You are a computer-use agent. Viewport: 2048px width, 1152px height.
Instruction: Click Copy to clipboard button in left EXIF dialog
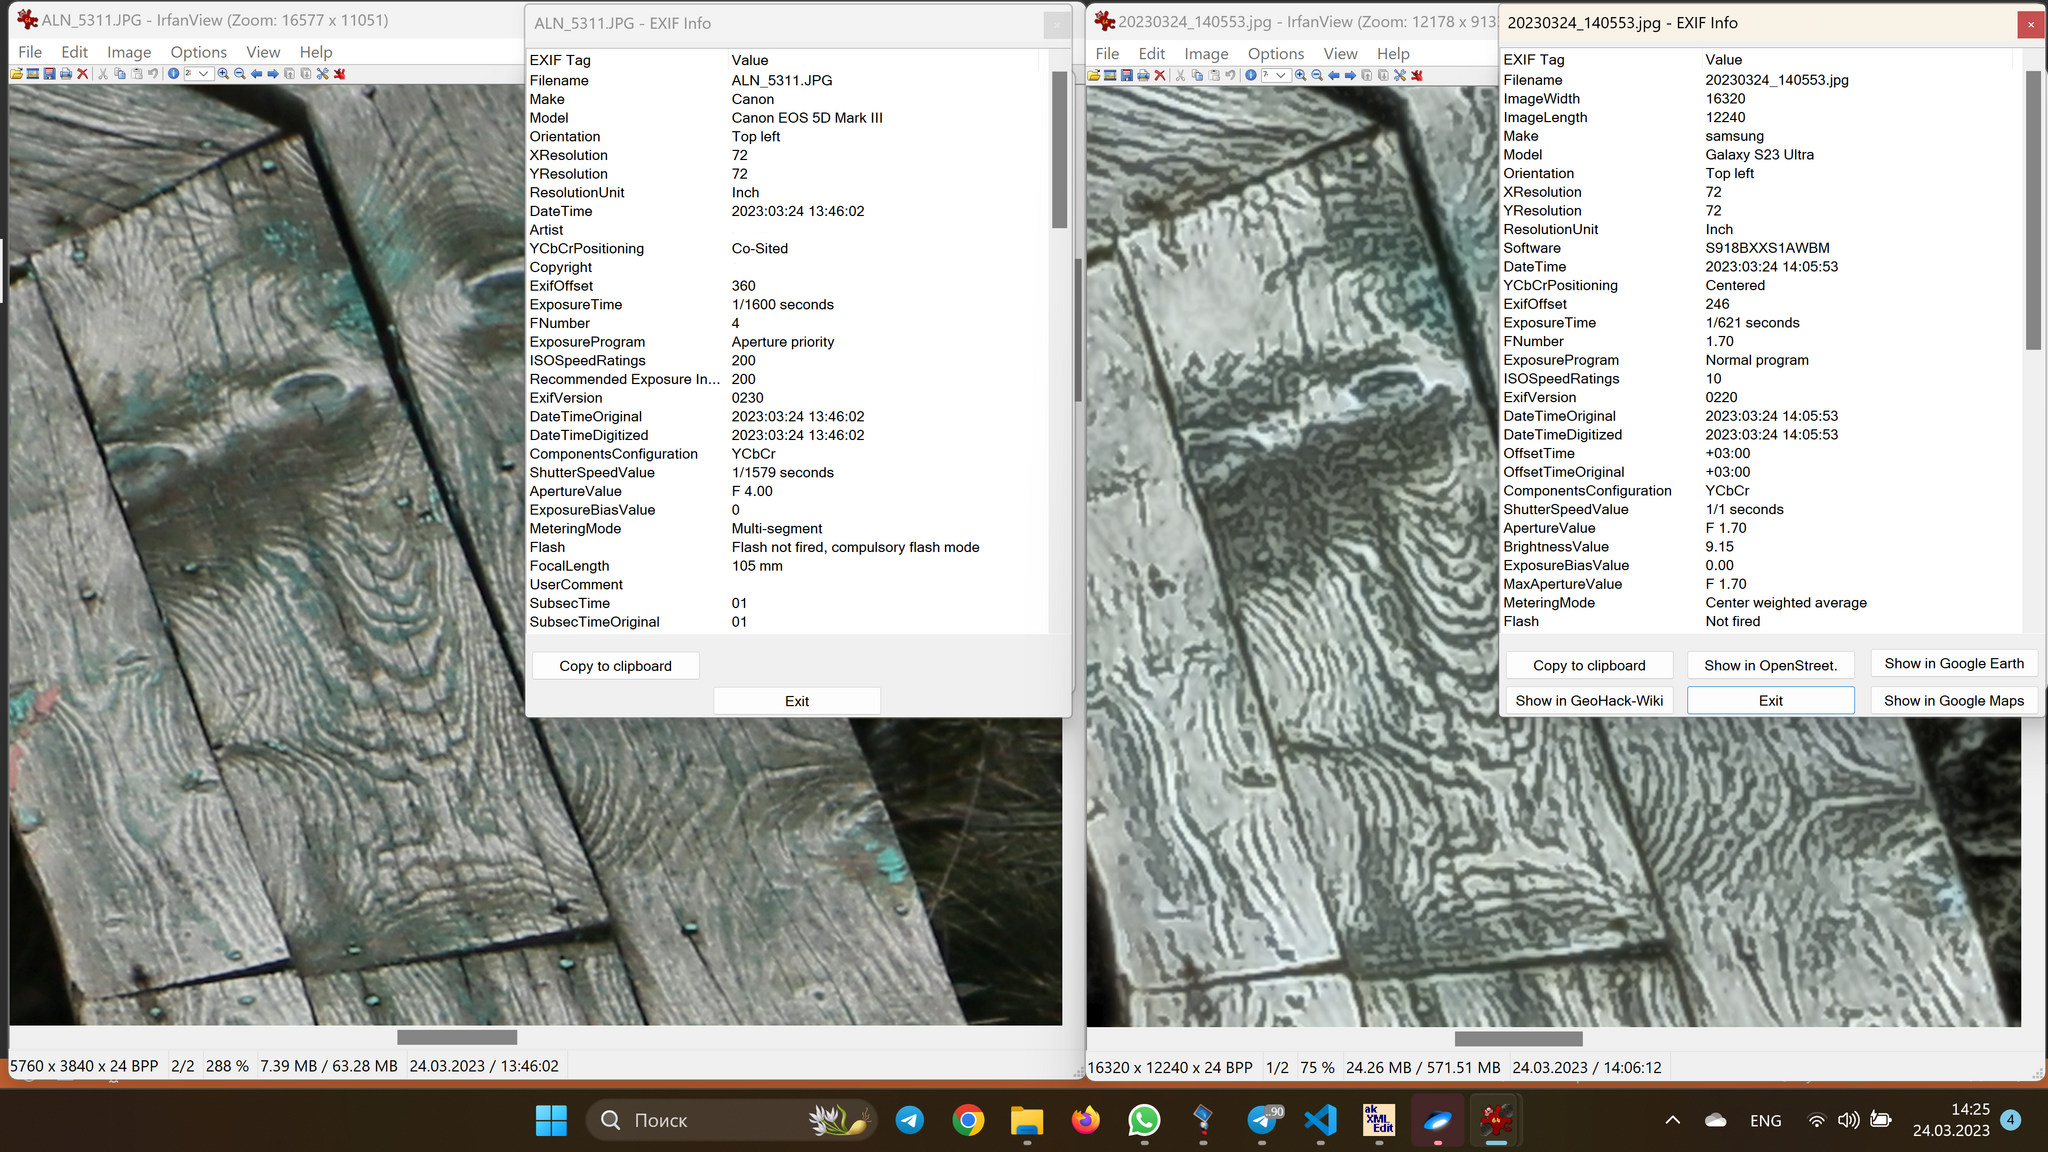[615, 664]
